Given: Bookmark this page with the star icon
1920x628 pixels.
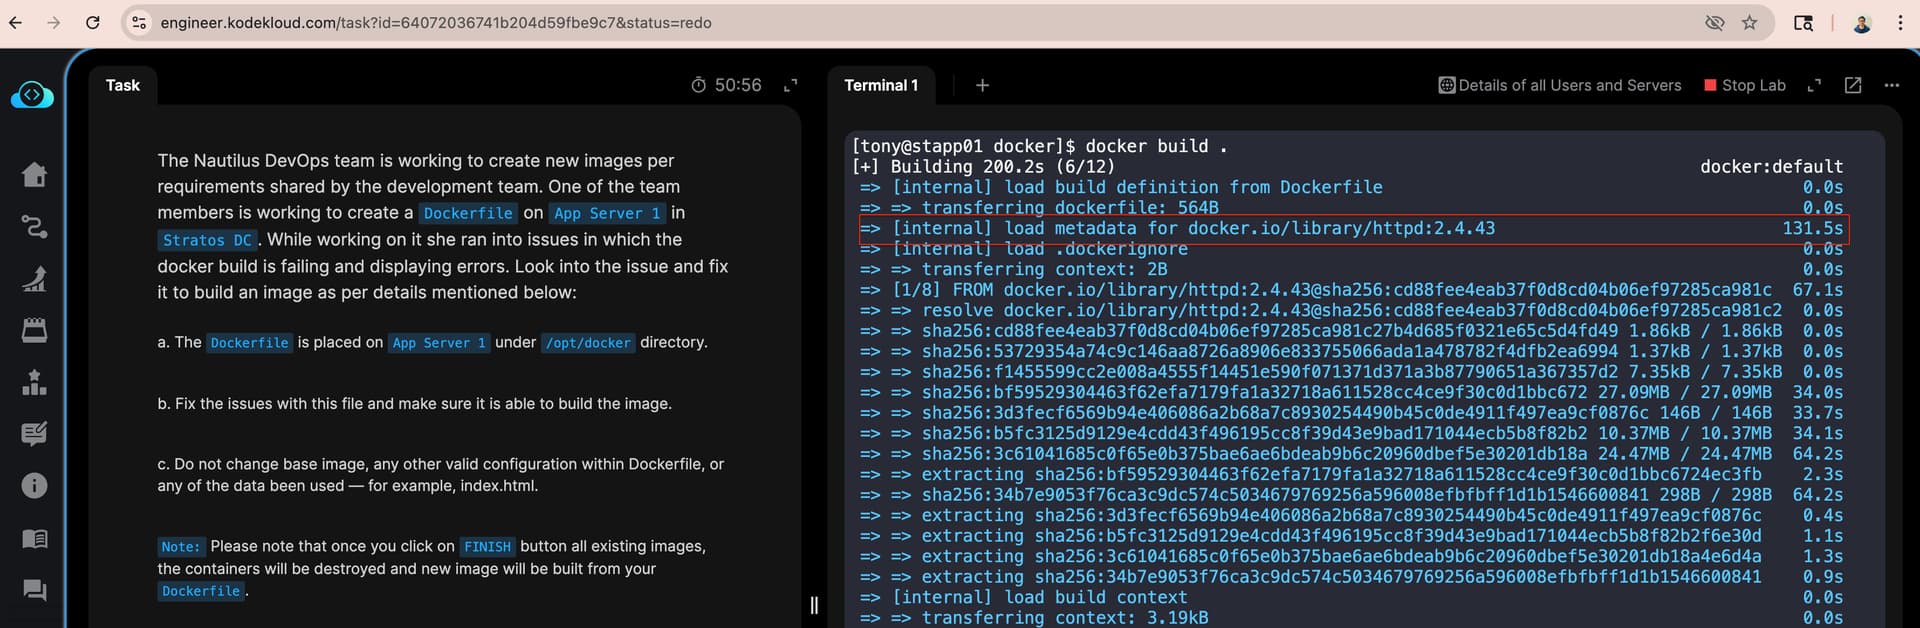Looking at the screenshot, I should coord(1750,22).
